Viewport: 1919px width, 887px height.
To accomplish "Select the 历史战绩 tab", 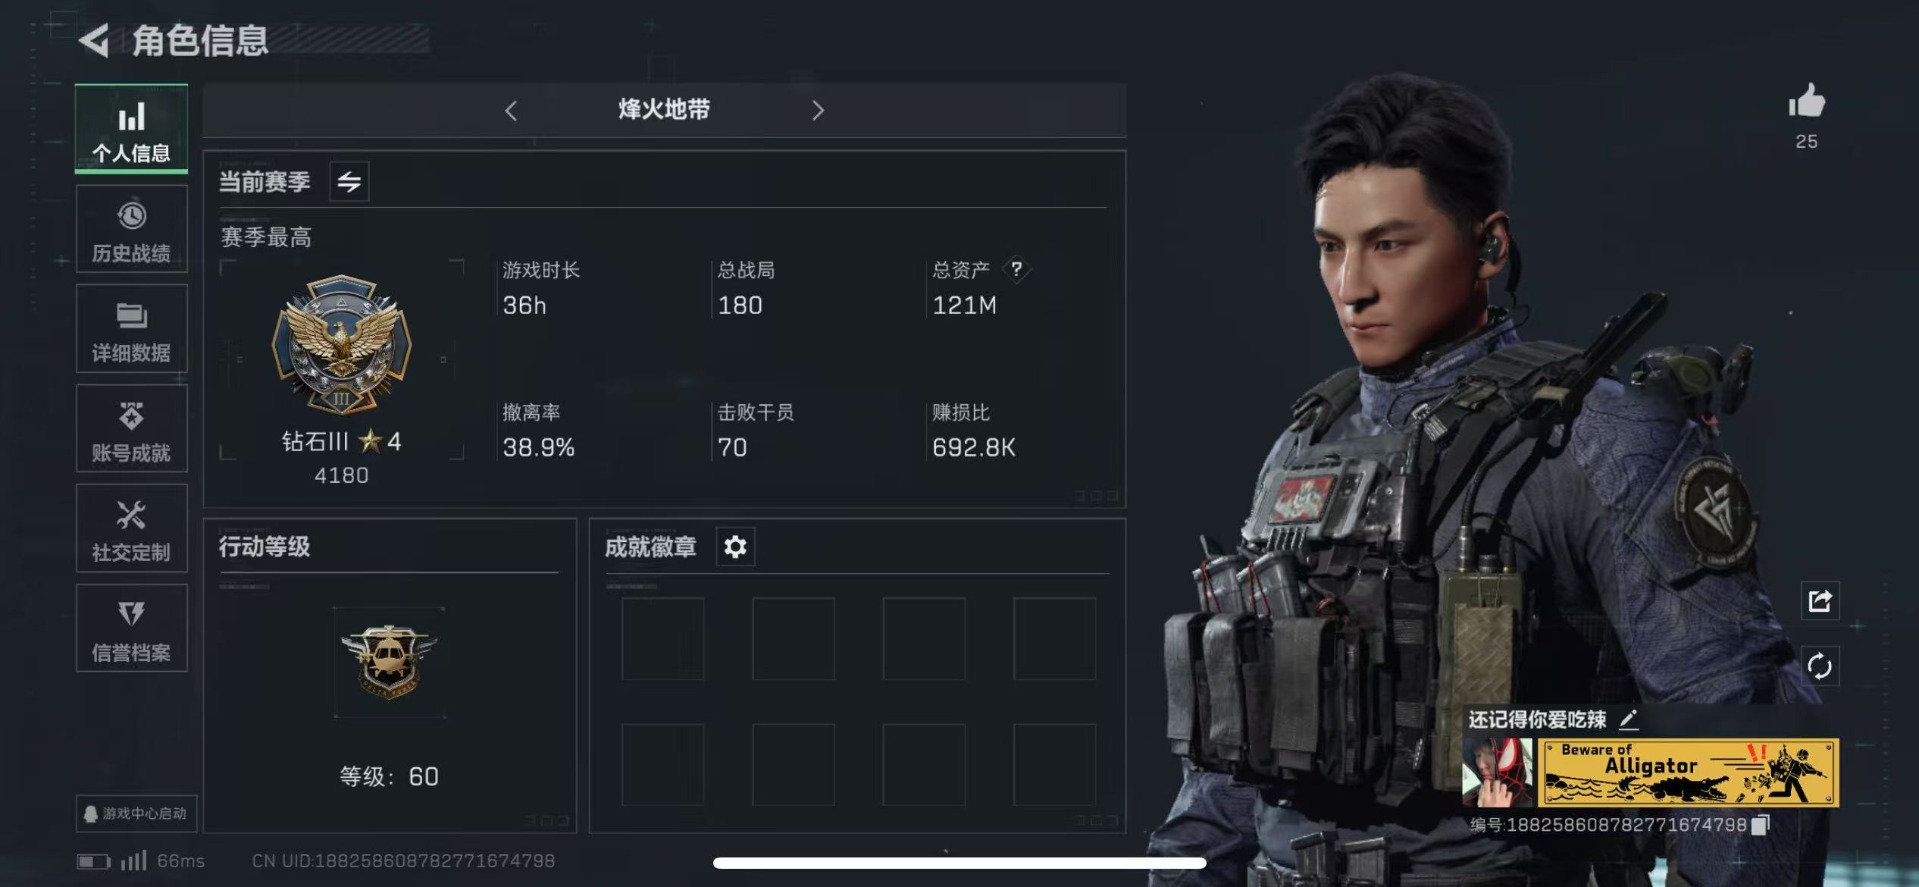I will tap(131, 229).
